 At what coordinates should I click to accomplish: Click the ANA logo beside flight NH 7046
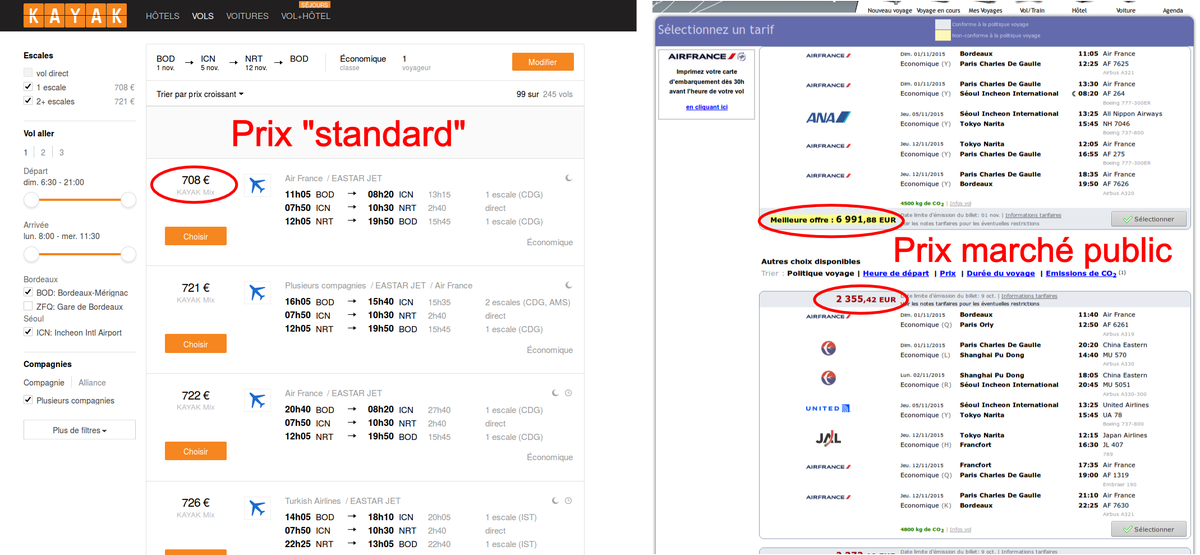pyautogui.click(x=826, y=118)
